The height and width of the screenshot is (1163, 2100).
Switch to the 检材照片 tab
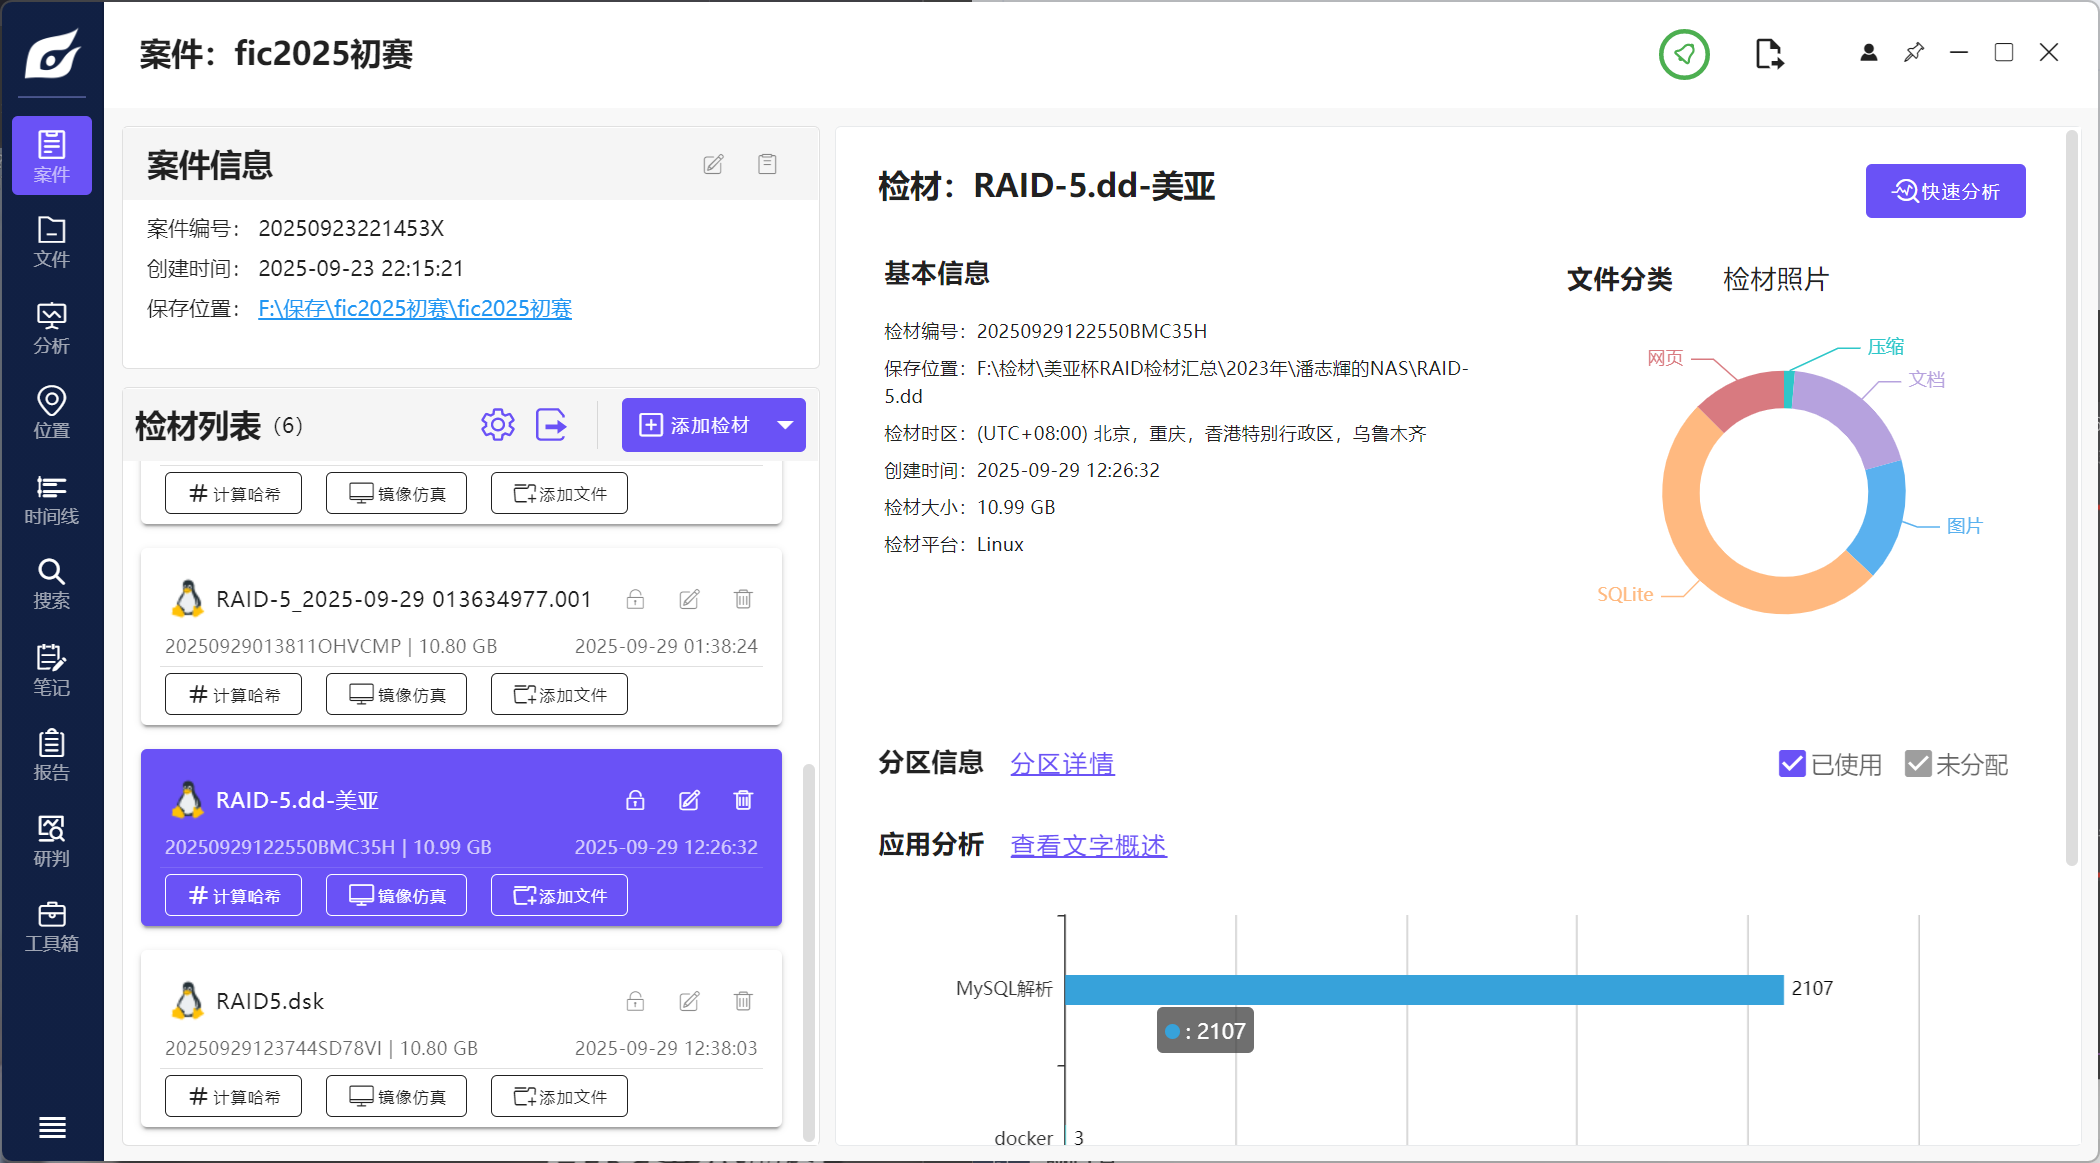click(1775, 279)
